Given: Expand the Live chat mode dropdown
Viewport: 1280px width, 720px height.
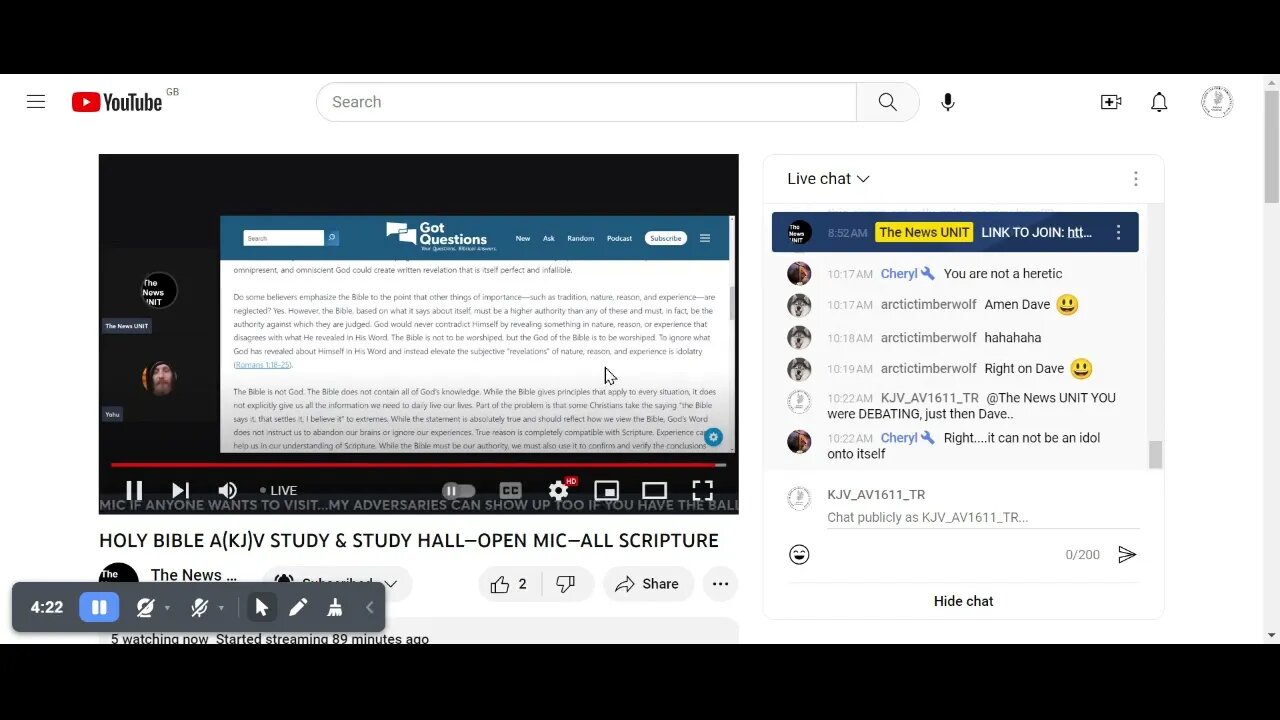Looking at the screenshot, I should (x=828, y=179).
